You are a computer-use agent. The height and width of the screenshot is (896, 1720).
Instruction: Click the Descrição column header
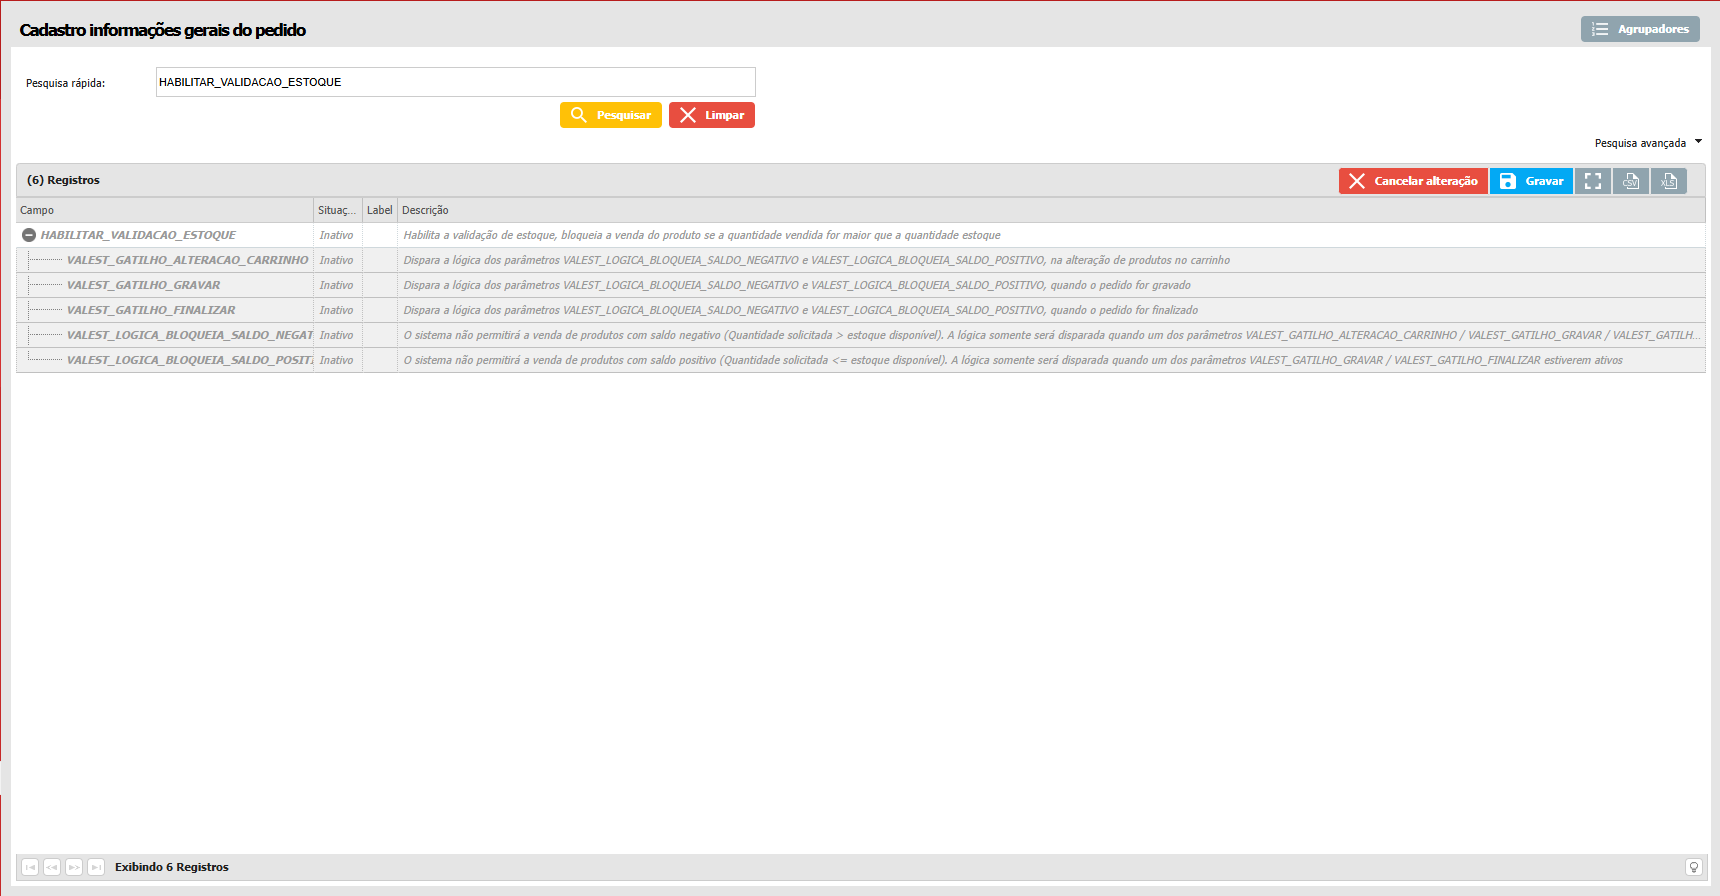click(1051, 210)
